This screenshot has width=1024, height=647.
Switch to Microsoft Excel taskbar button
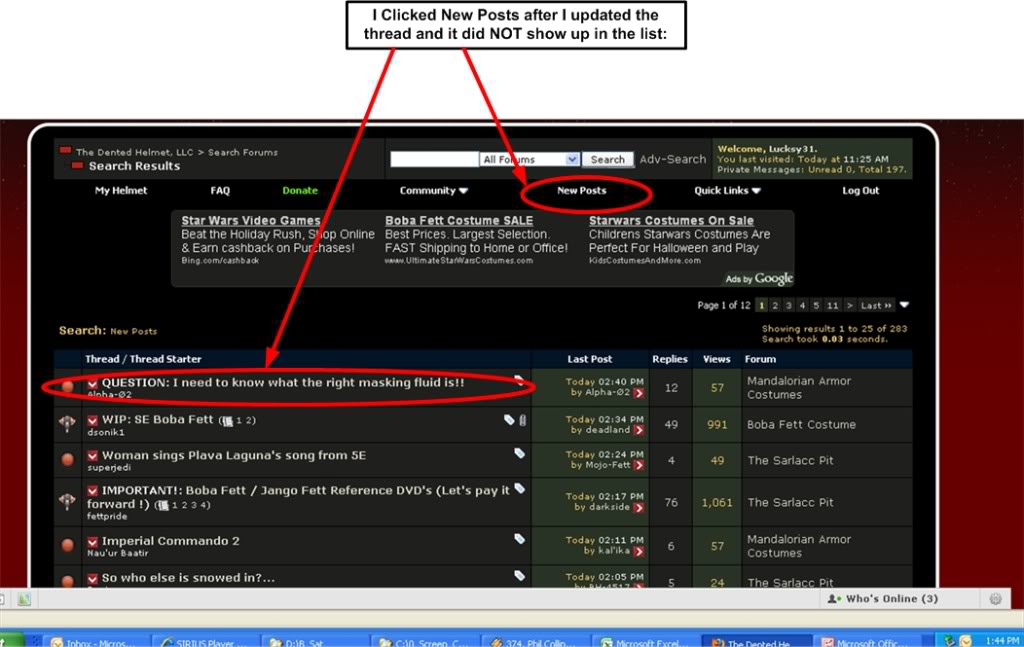[x=647, y=642]
